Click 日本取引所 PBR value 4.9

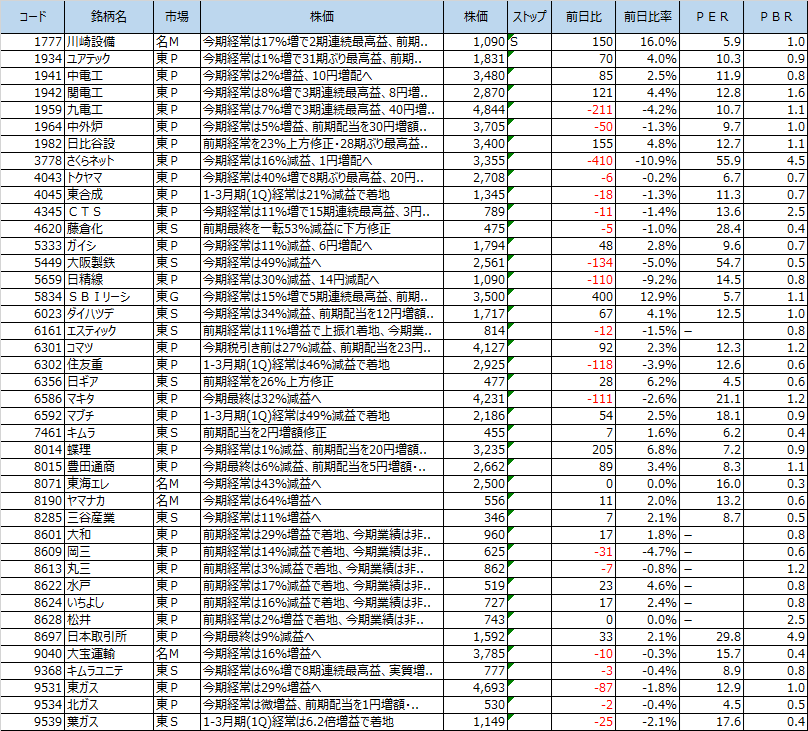[776, 637]
